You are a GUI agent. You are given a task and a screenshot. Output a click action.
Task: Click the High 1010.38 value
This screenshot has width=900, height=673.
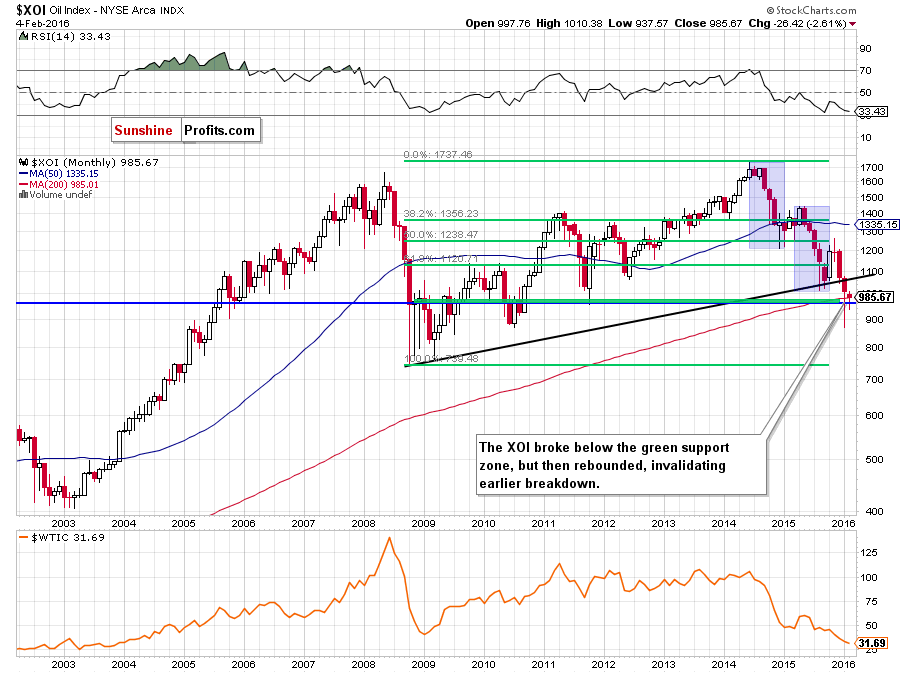coord(569,24)
